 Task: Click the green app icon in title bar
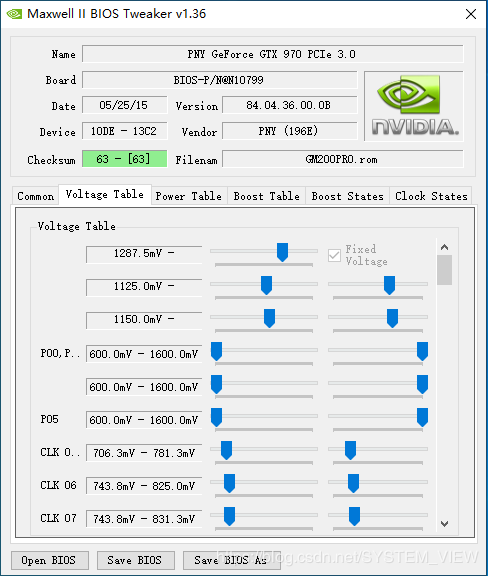14,14
